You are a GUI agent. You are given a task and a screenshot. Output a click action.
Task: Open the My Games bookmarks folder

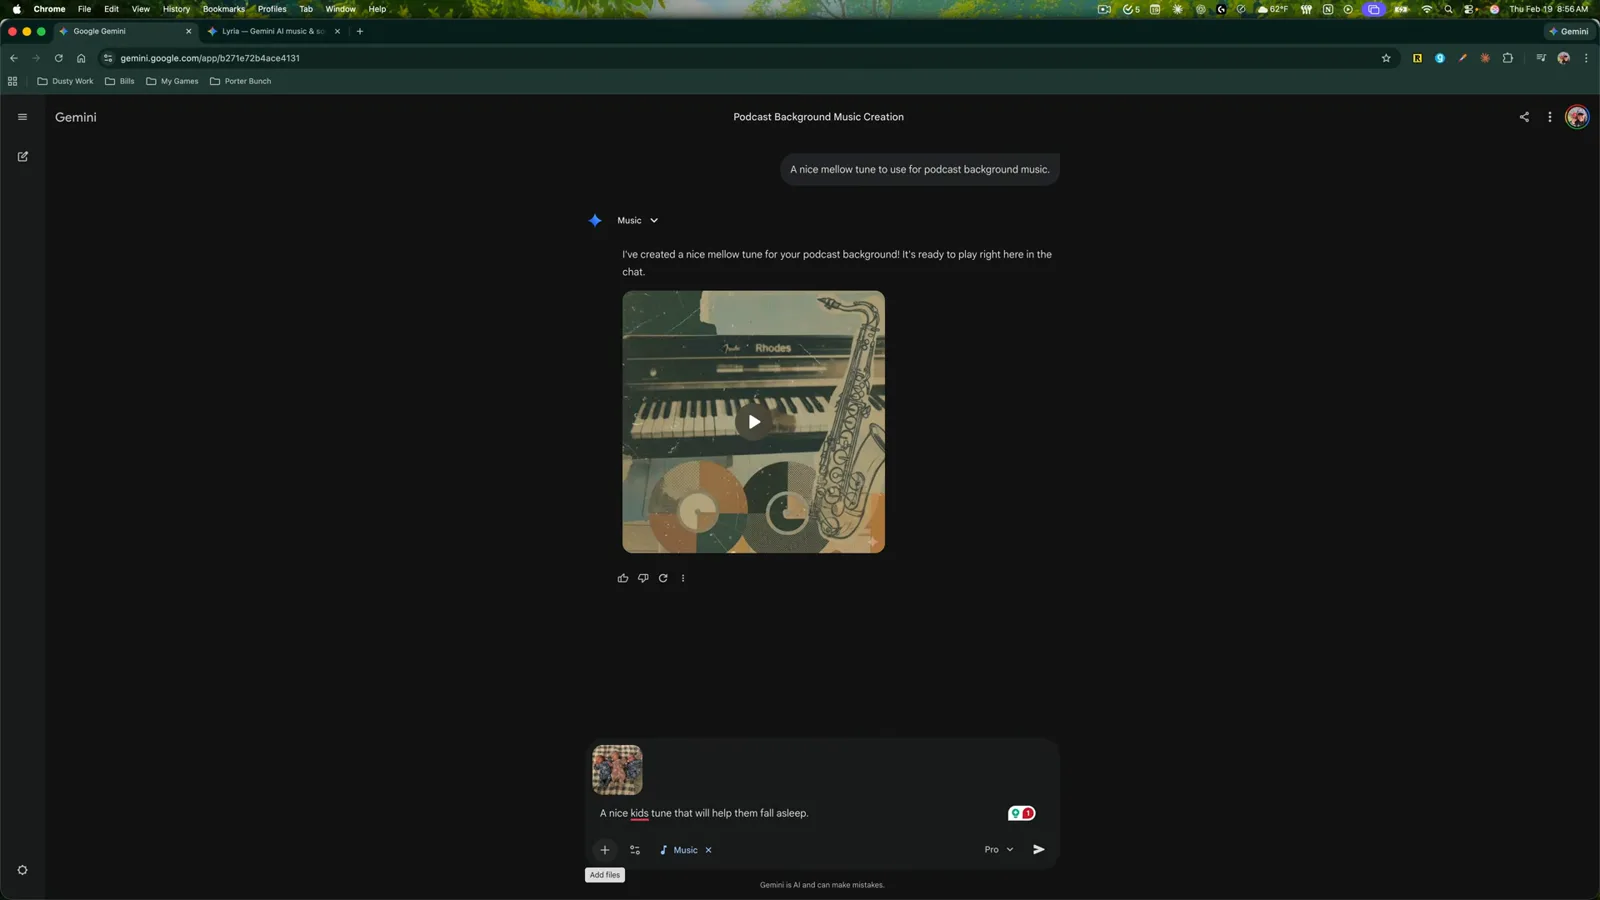[172, 81]
